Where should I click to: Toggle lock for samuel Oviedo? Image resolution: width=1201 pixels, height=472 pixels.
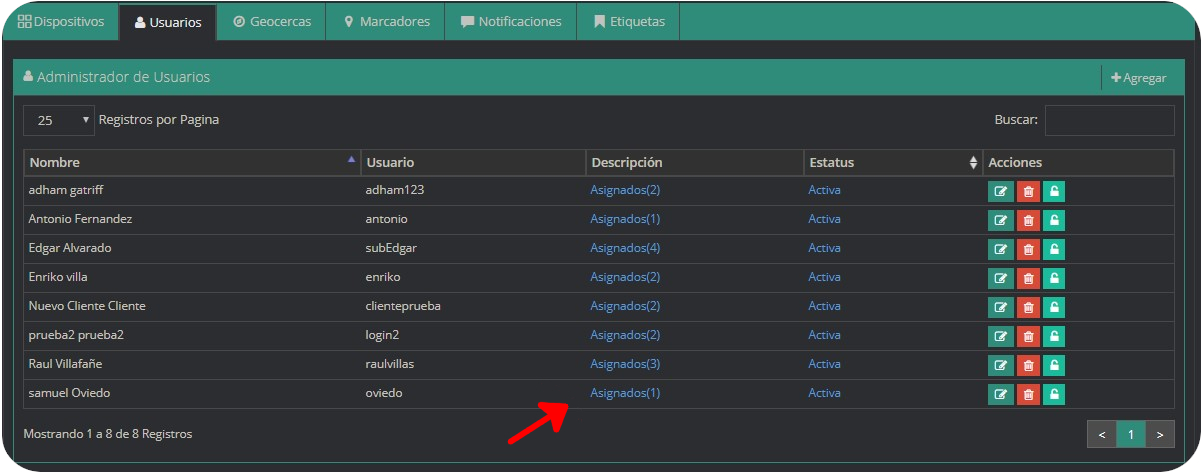point(1054,394)
